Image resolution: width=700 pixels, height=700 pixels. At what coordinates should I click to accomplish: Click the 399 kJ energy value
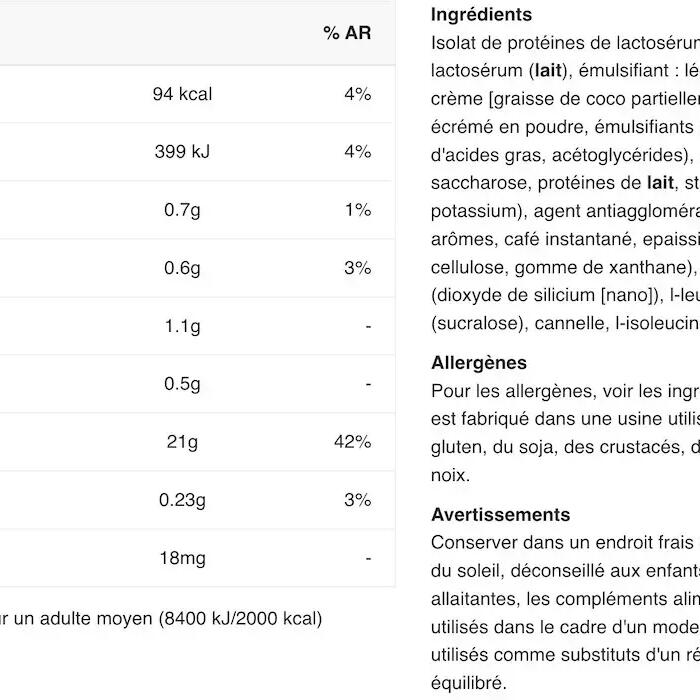click(182, 152)
